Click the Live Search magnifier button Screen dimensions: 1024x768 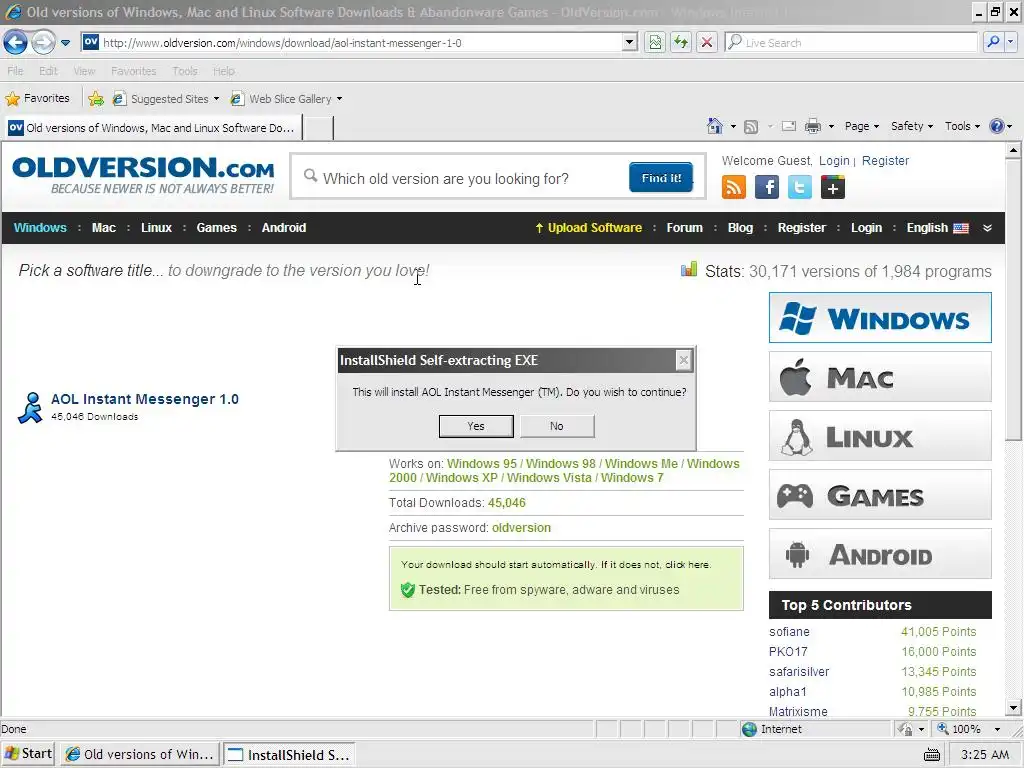(993, 42)
